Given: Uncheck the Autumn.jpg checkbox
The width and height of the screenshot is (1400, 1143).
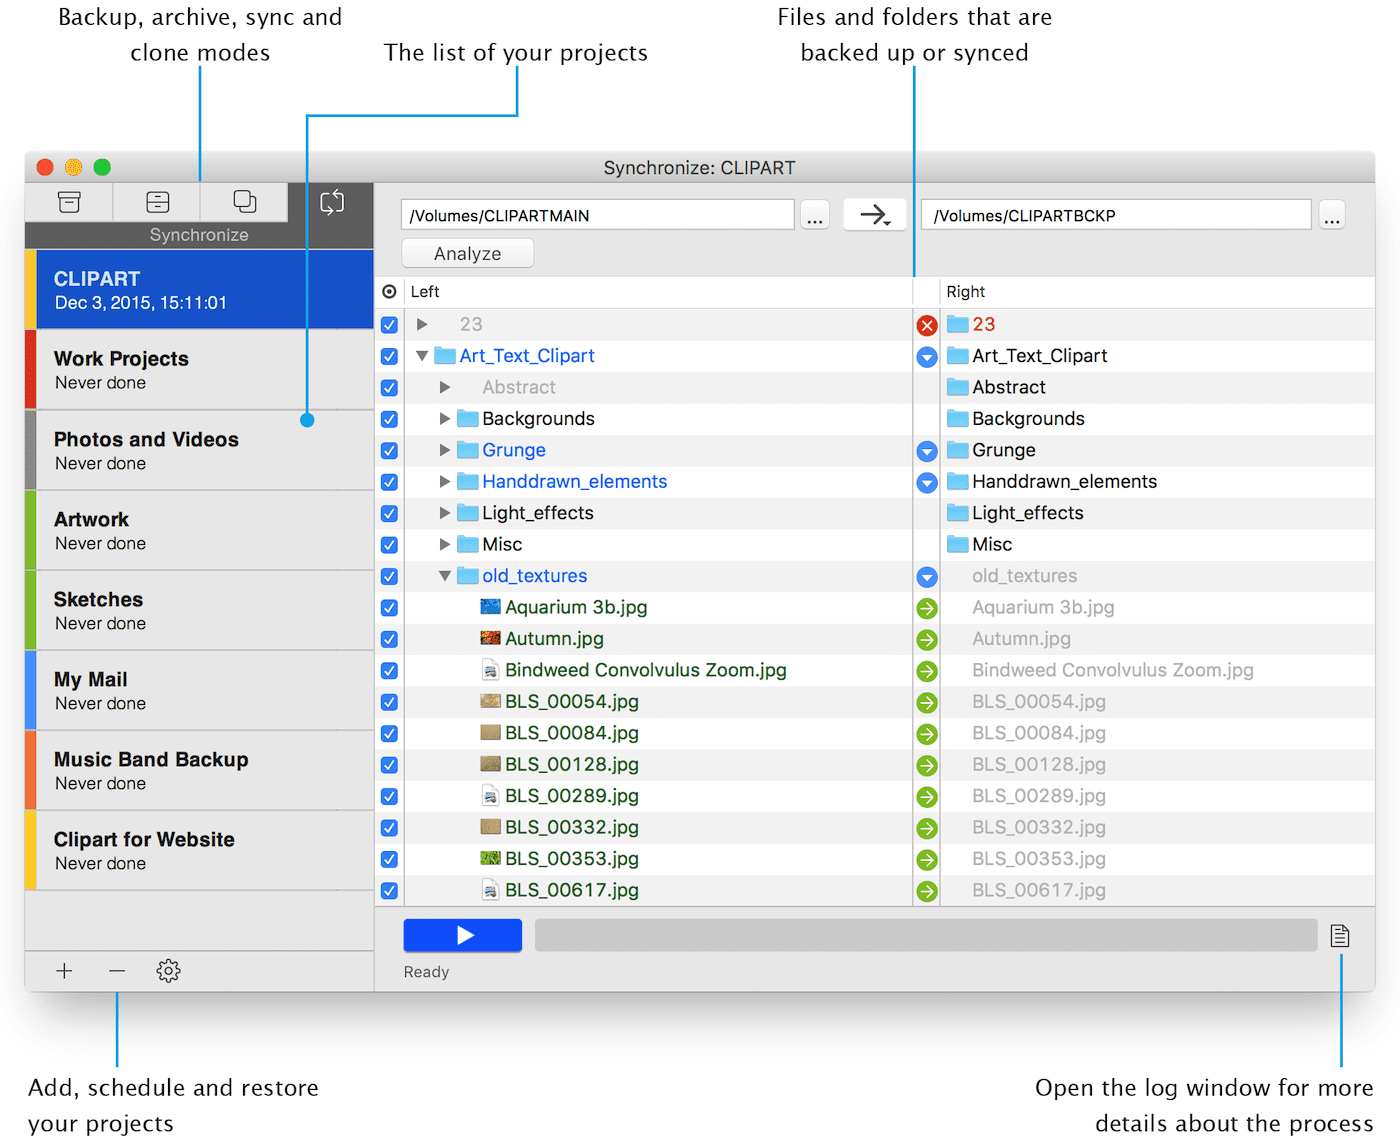Looking at the screenshot, I should (389, 639).
